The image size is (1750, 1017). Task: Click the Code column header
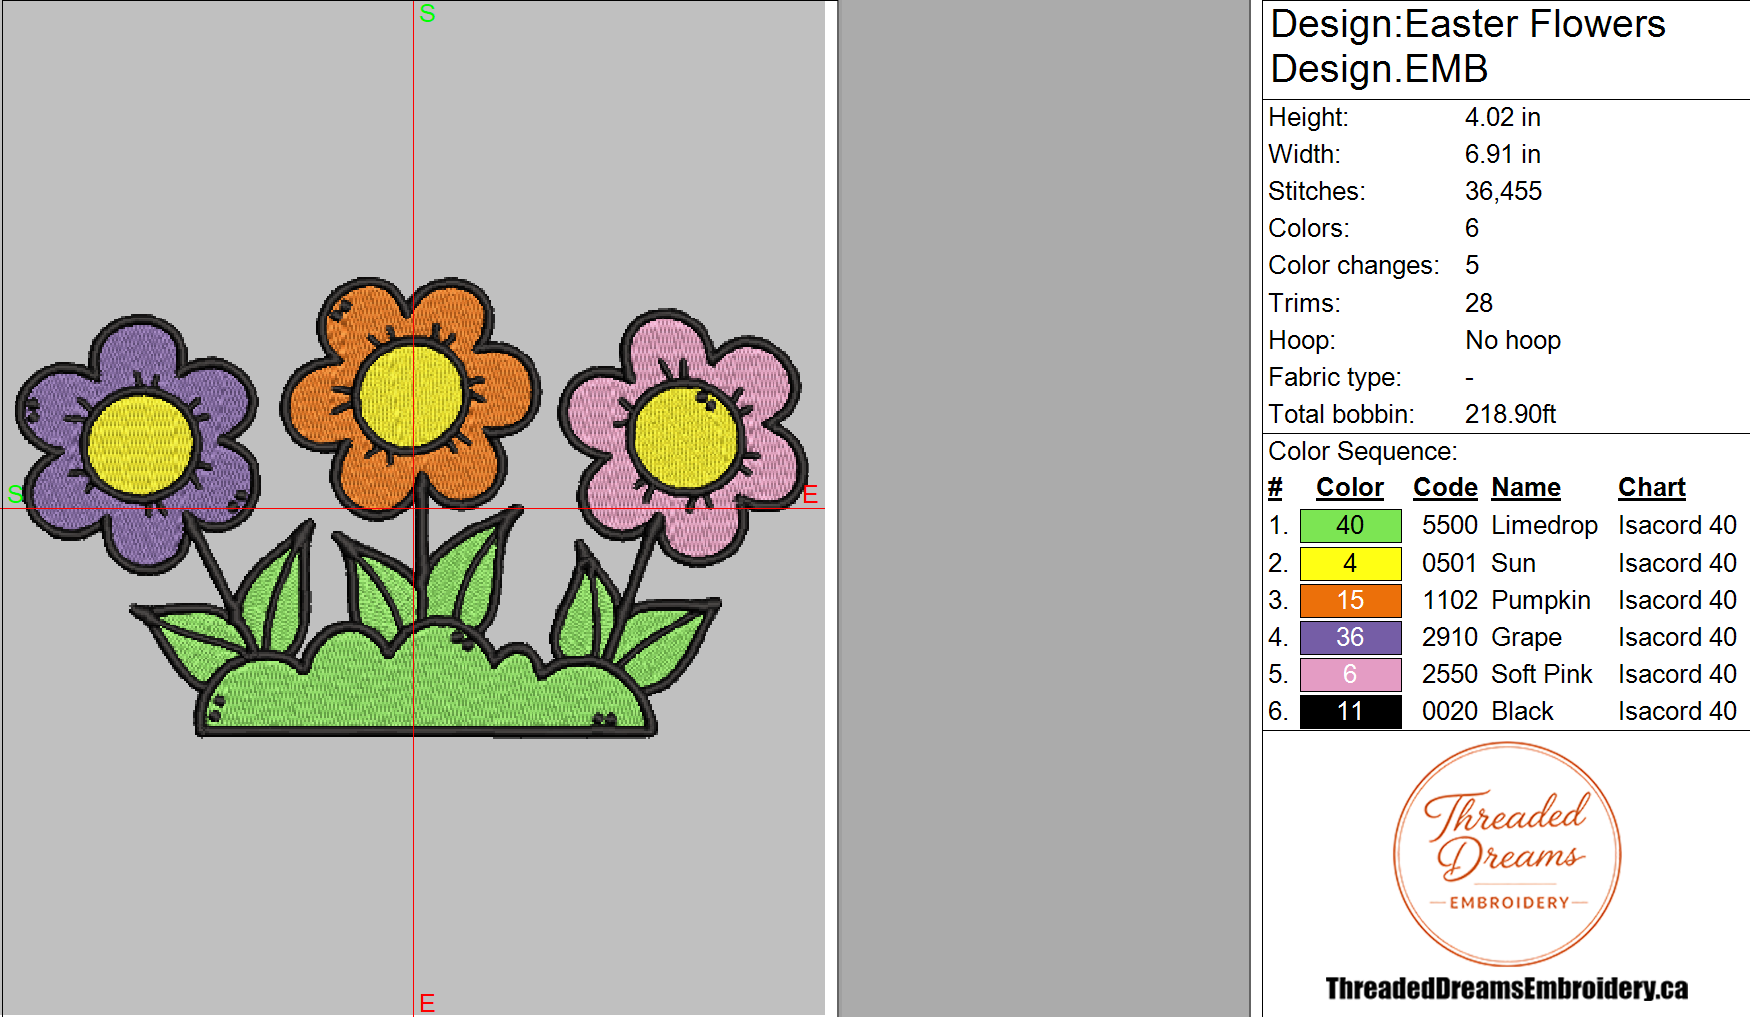click(1445, 488)
